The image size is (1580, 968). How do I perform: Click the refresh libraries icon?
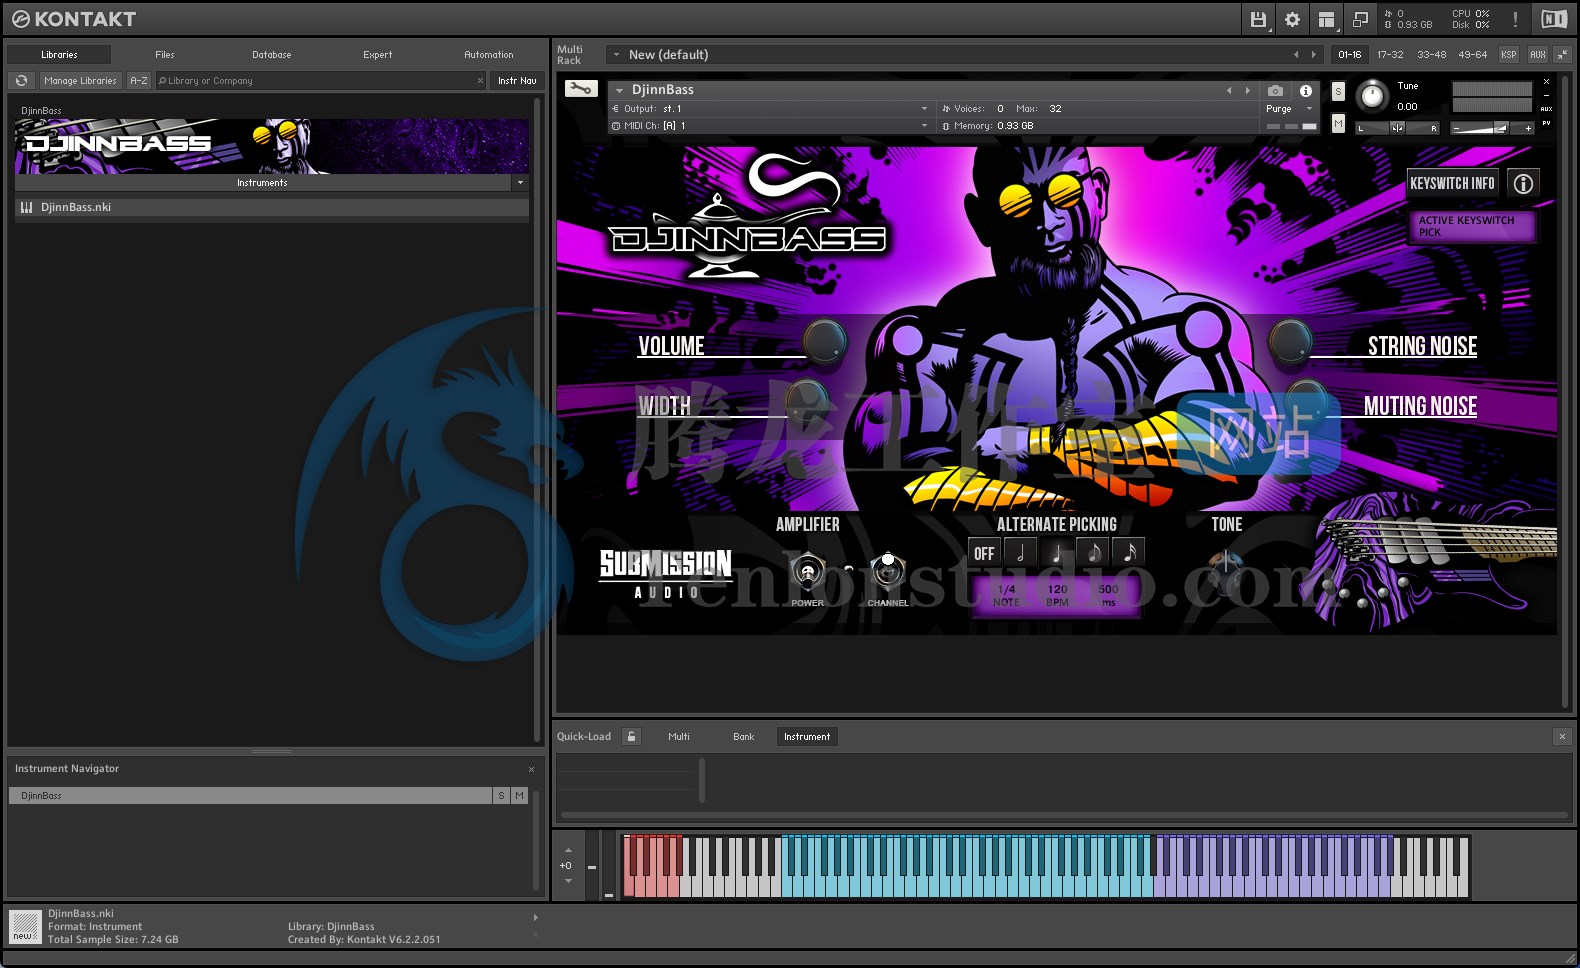click(21, 80)
